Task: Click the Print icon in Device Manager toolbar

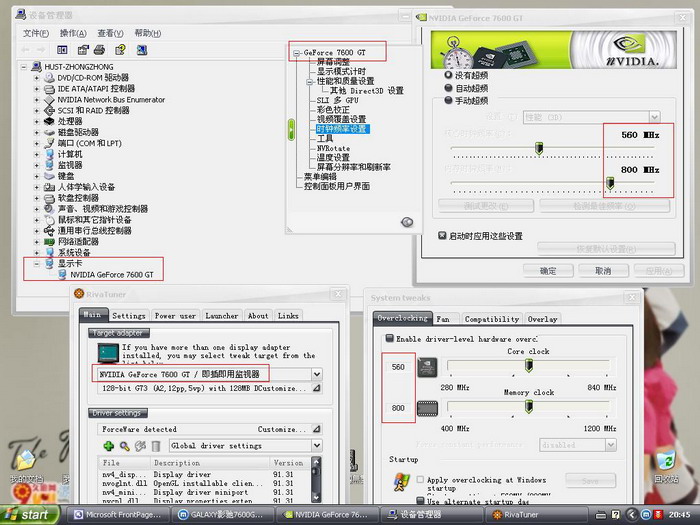Action: click(x=99, y=50)
